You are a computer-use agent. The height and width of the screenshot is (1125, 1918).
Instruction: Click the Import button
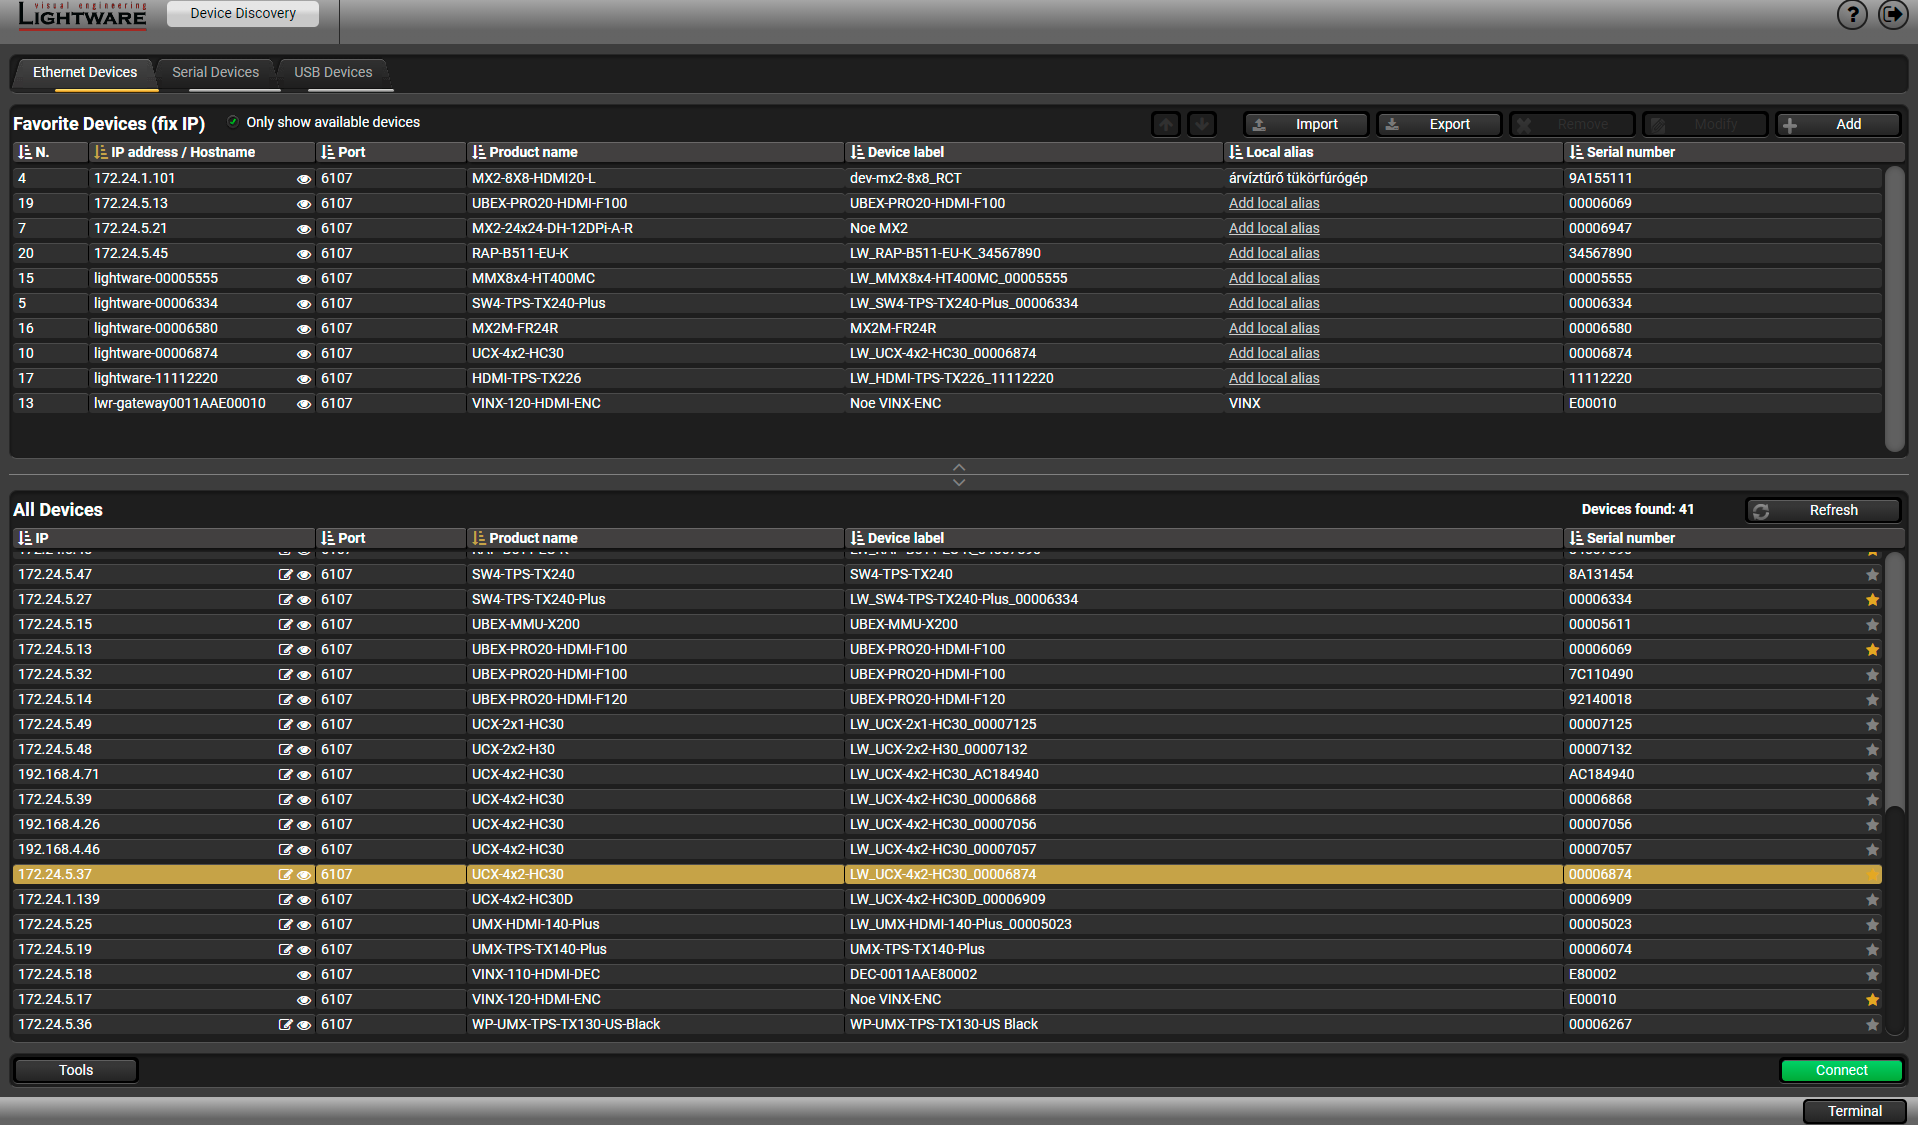pyautogui.click(x=1306, y=124)
